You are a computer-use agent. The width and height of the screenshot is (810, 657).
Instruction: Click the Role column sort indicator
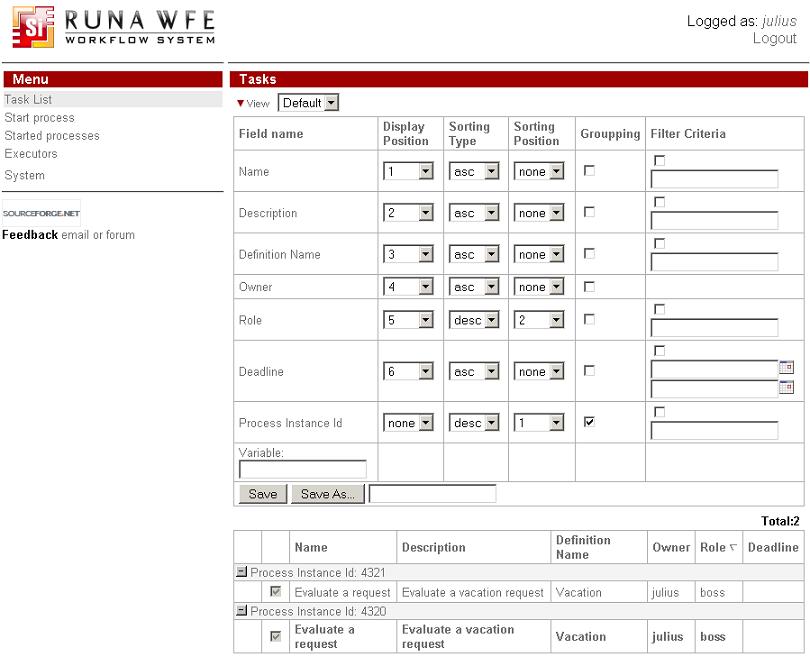[x=734, y=548]
